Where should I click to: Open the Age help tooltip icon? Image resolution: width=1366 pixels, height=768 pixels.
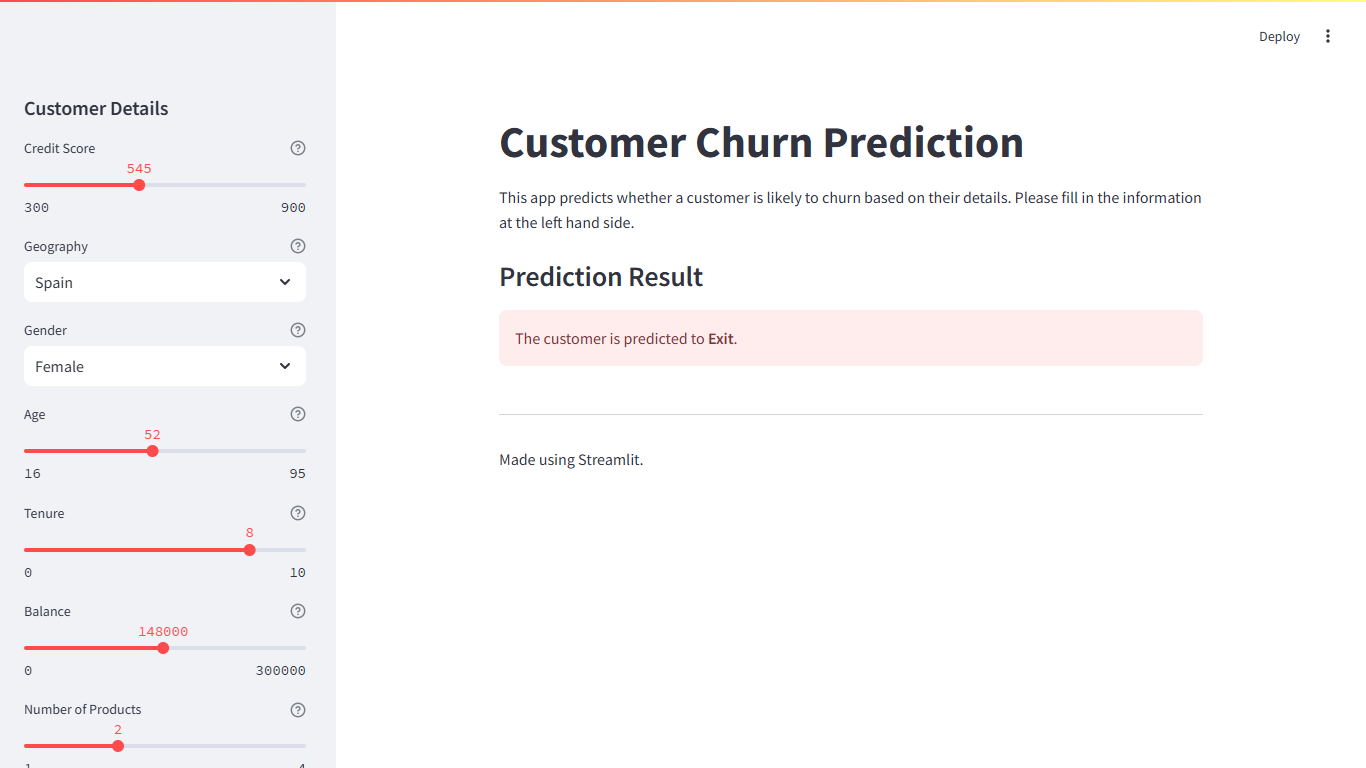click(x=298, y=413)
